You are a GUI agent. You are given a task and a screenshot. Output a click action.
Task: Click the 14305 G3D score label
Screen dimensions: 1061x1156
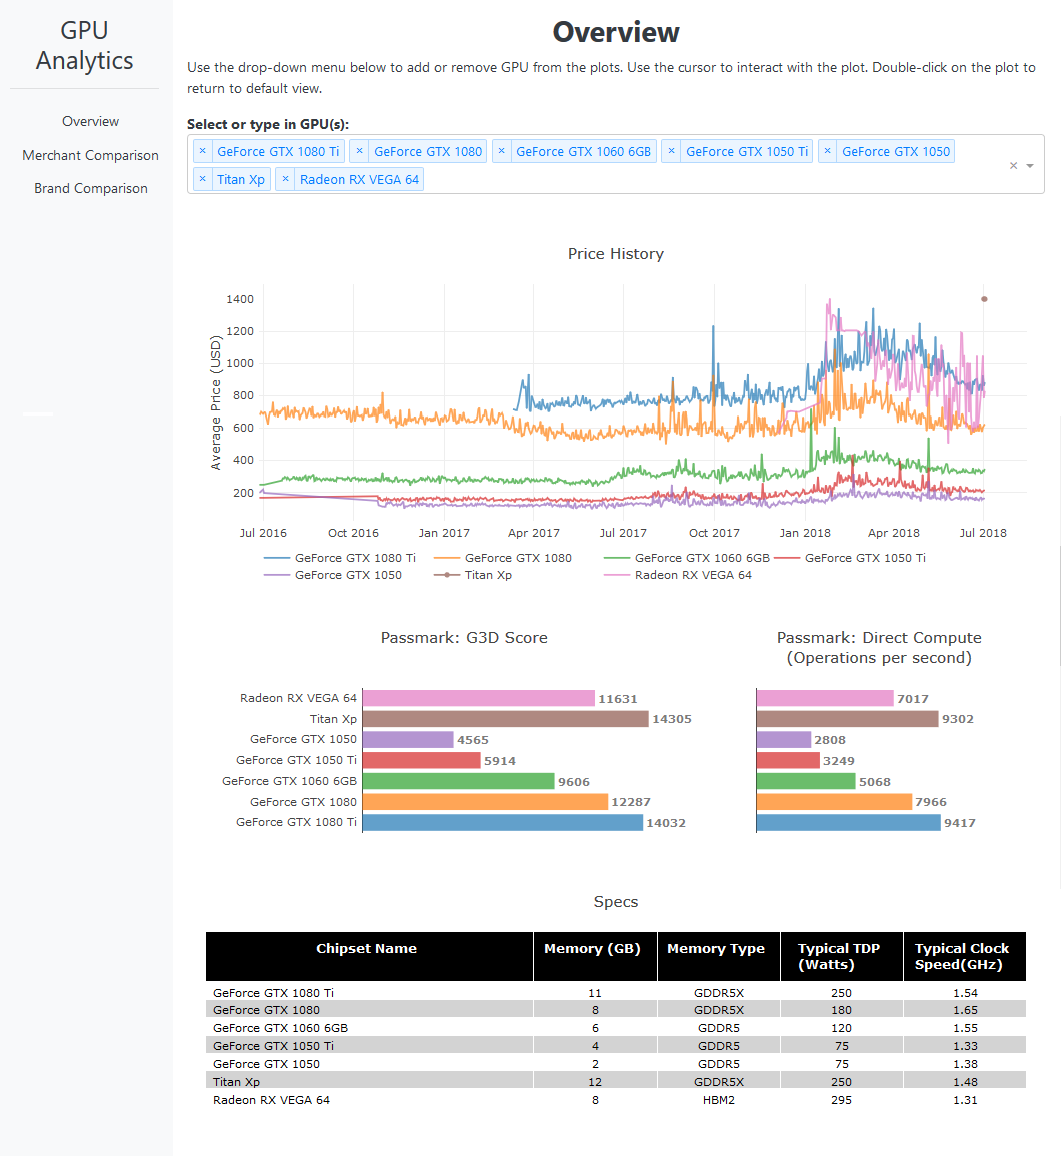tap(672, 719)
